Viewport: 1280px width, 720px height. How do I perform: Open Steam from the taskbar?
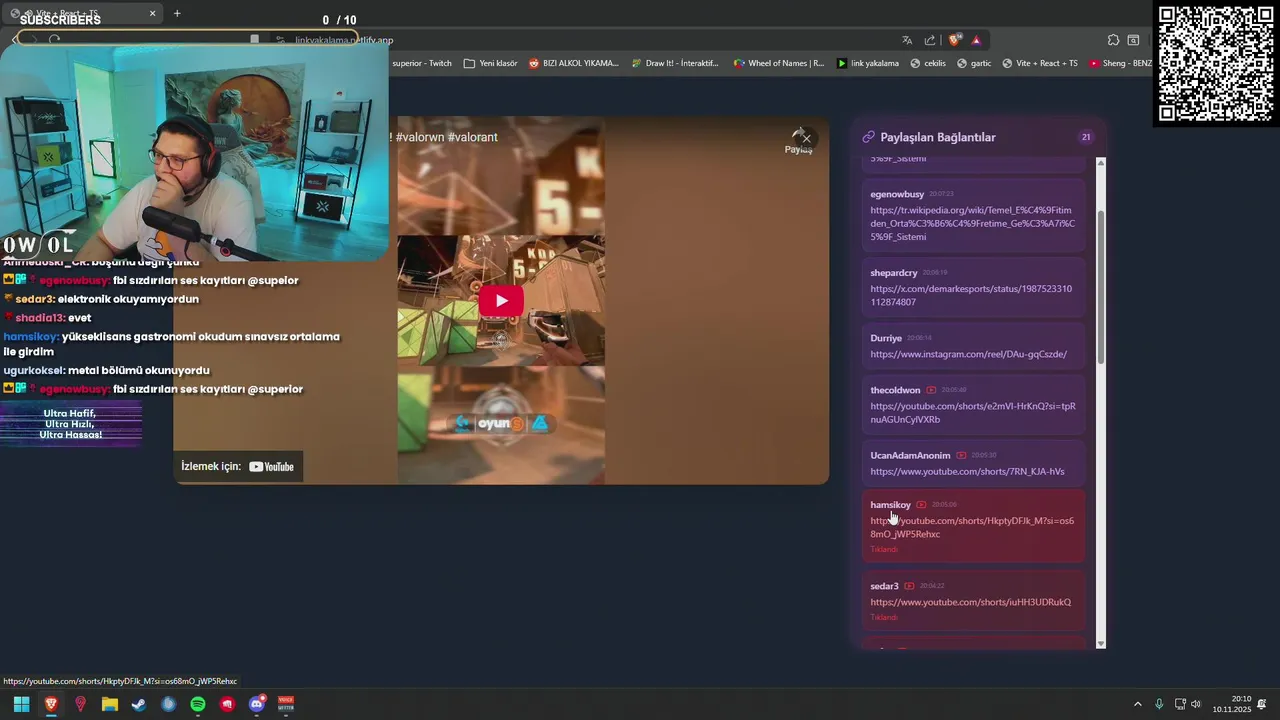coord(139,704)
